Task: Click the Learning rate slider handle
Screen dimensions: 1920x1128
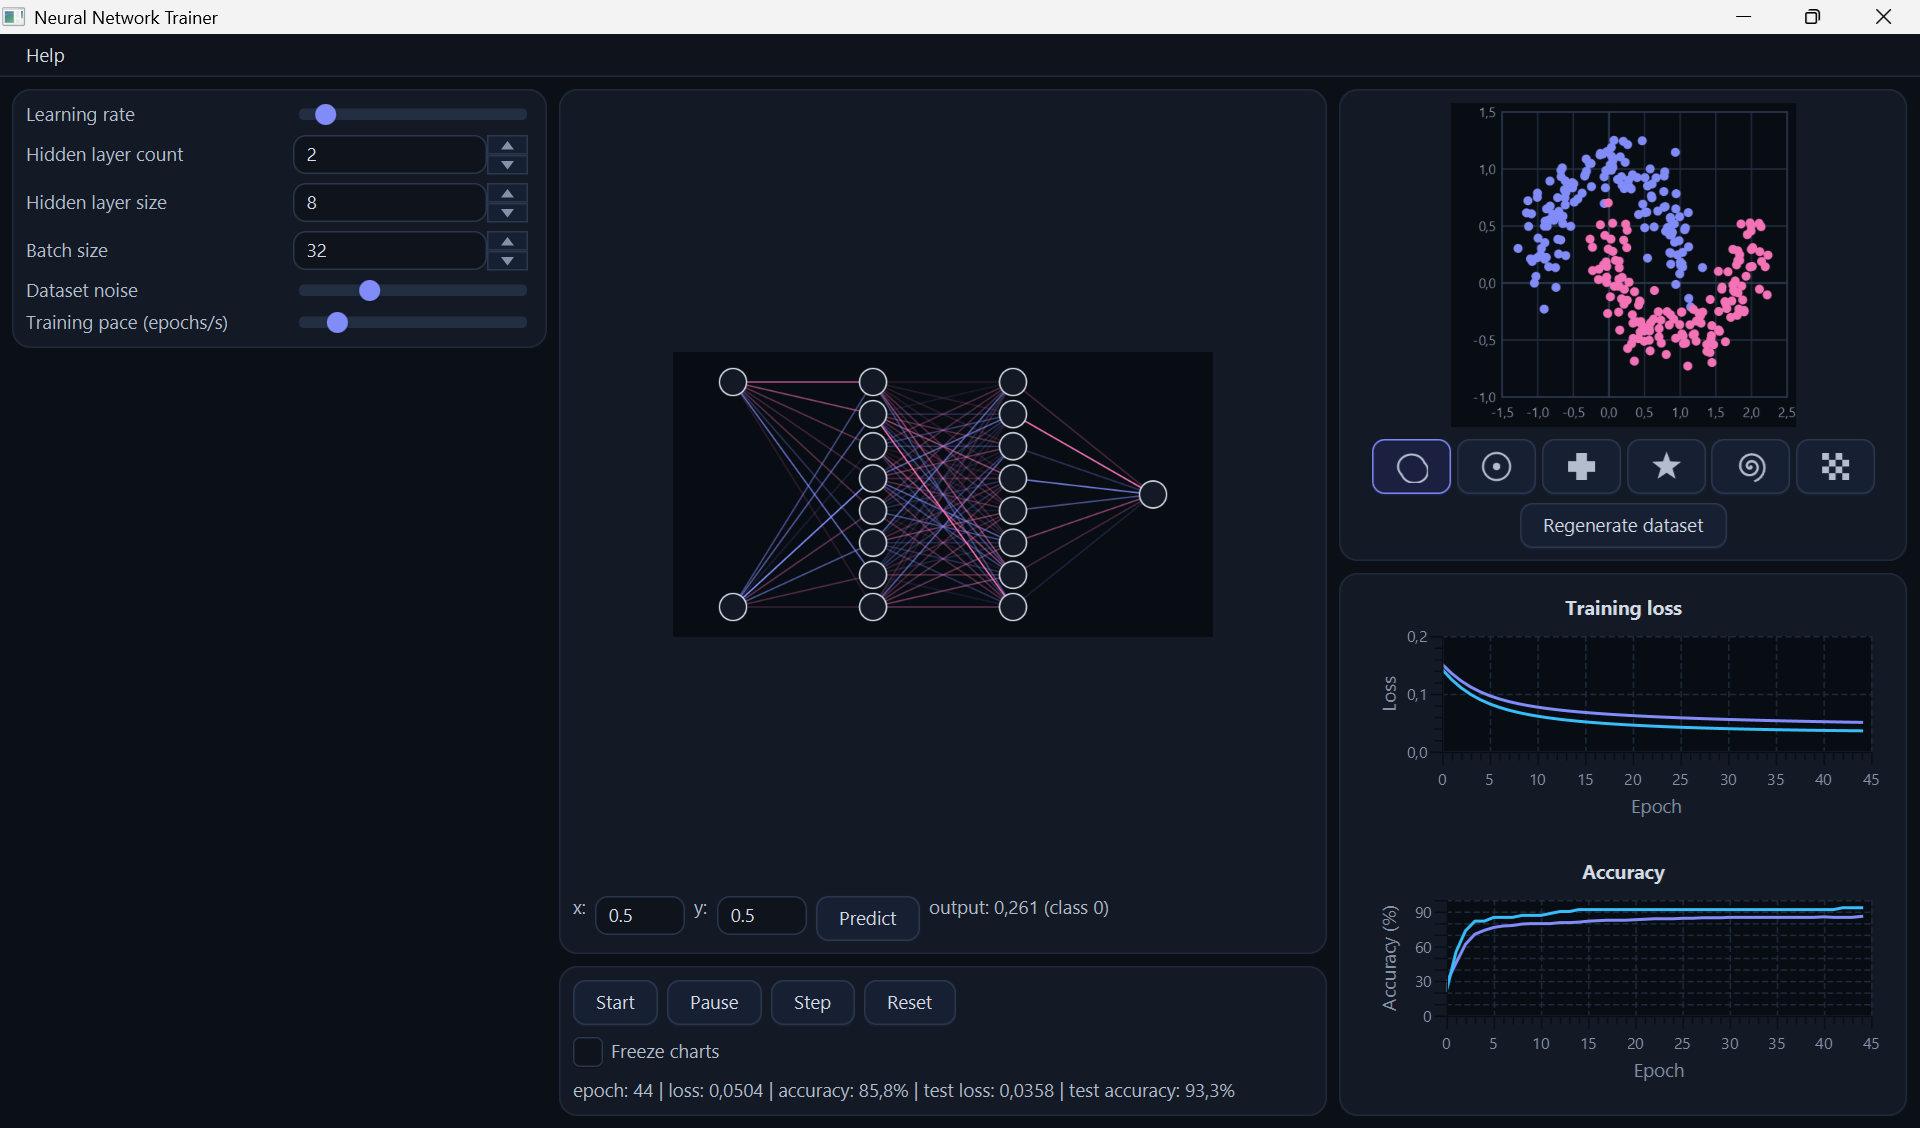Action: [x=325, y=115]
